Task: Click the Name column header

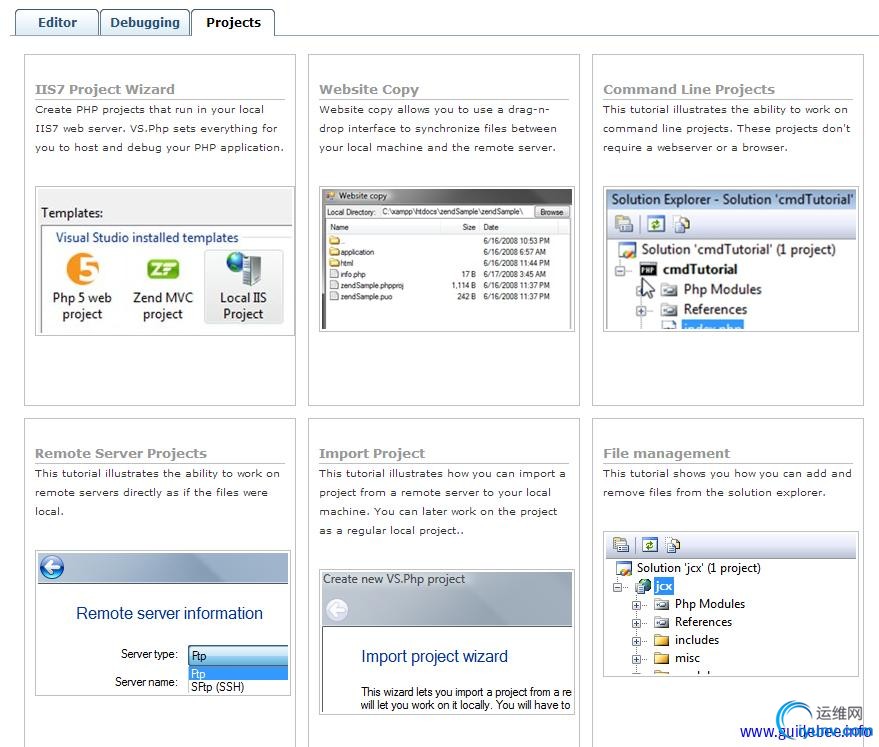Action: point(339,227)
